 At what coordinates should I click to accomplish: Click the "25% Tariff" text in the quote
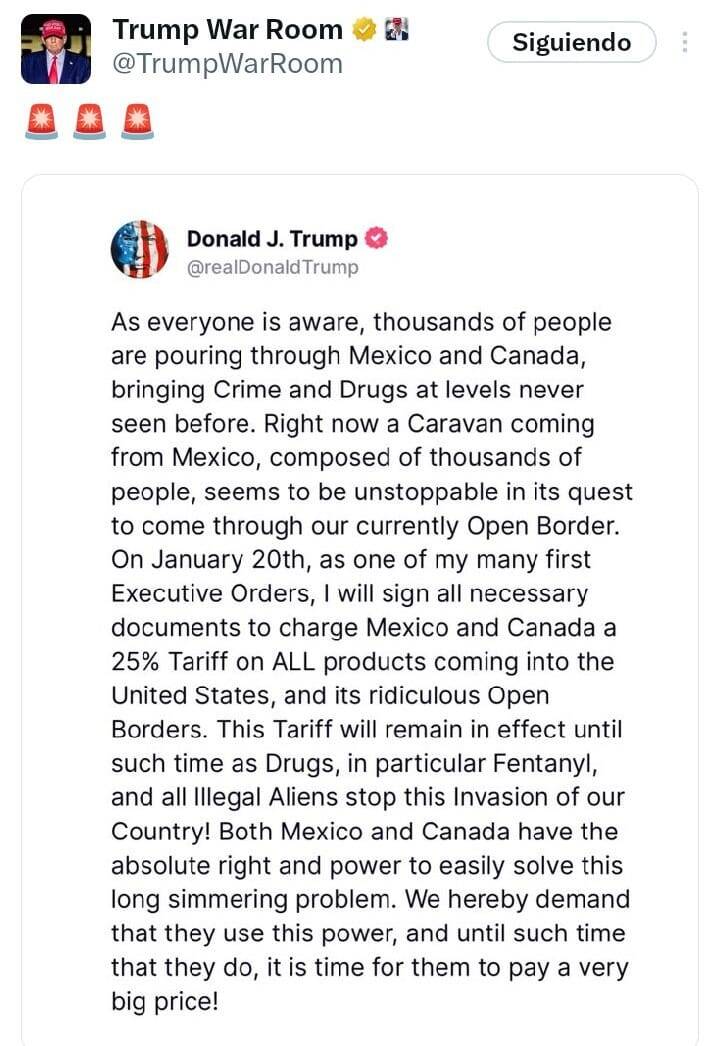click(175, 662)
